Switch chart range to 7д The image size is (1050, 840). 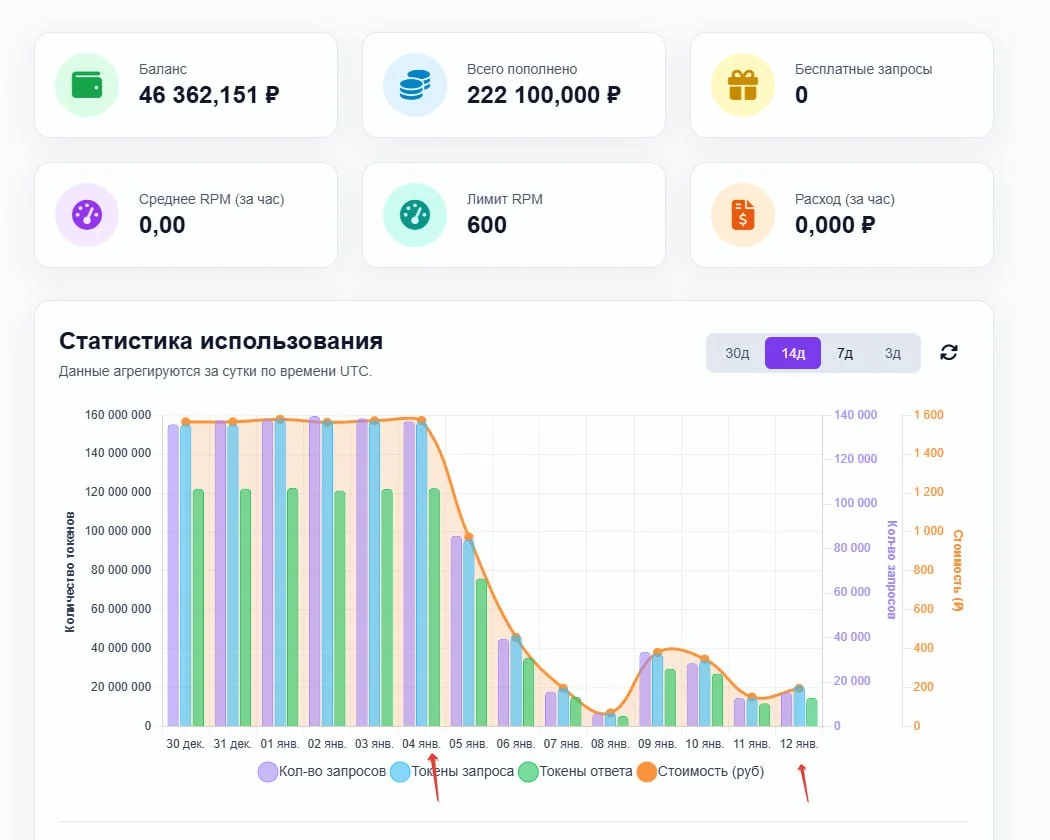coord(845,353)
